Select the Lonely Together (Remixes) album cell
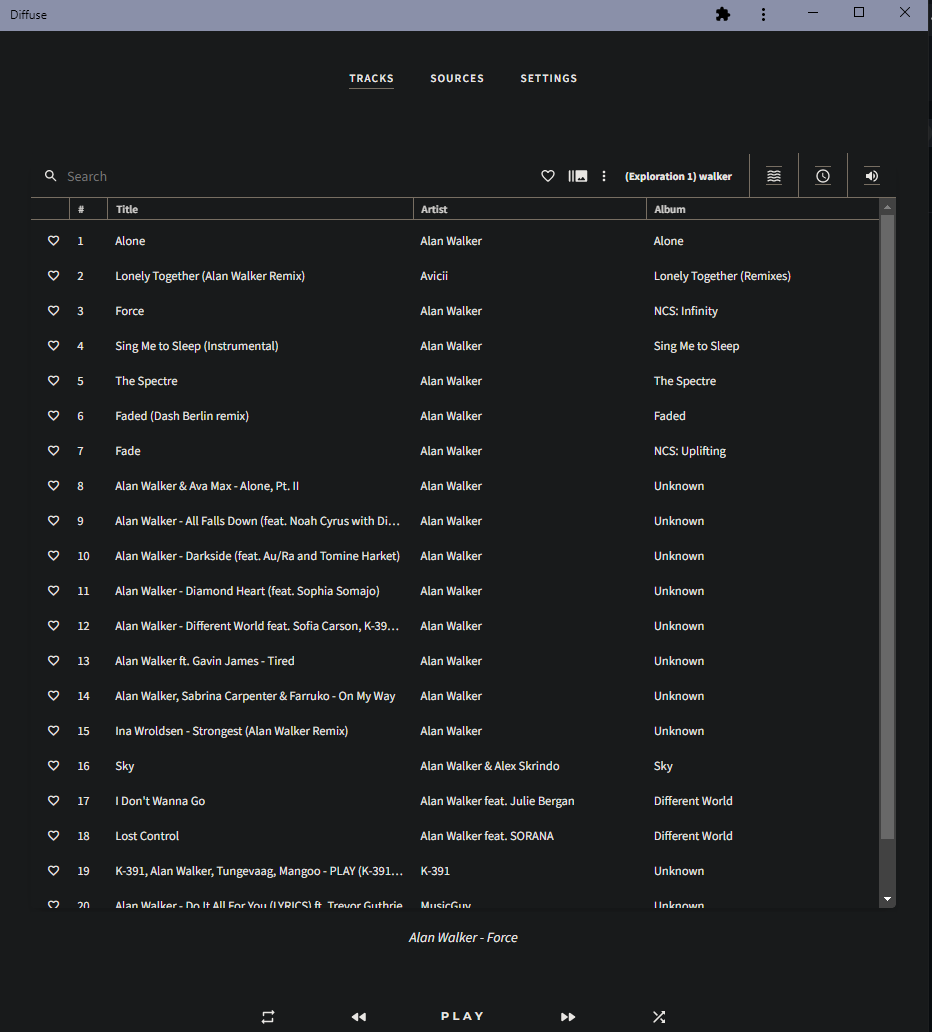This screenshot has height=1032, width=932. (722, 276)
